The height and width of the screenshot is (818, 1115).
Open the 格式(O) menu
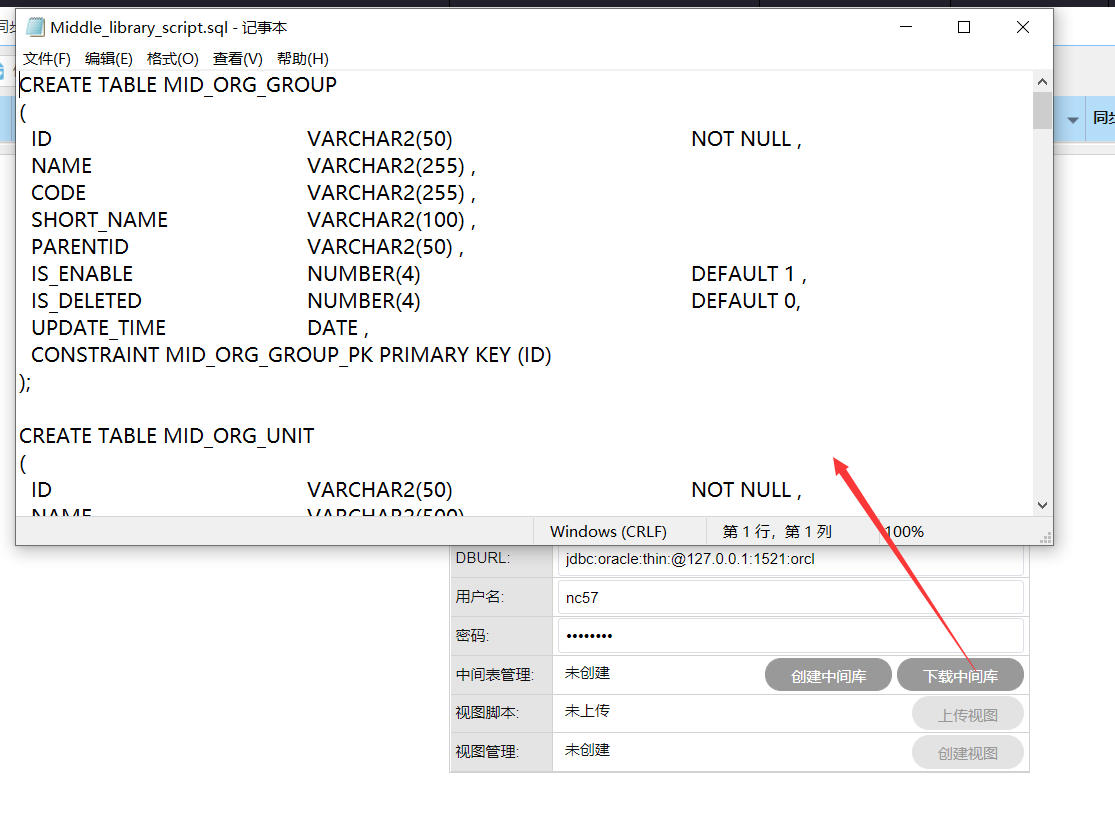point(173,59)
